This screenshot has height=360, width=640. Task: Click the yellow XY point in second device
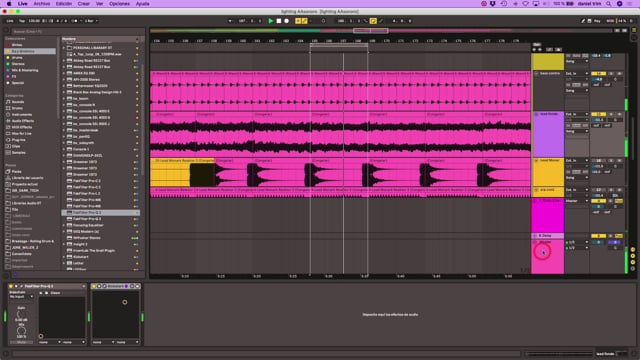[x=124, y=302]
